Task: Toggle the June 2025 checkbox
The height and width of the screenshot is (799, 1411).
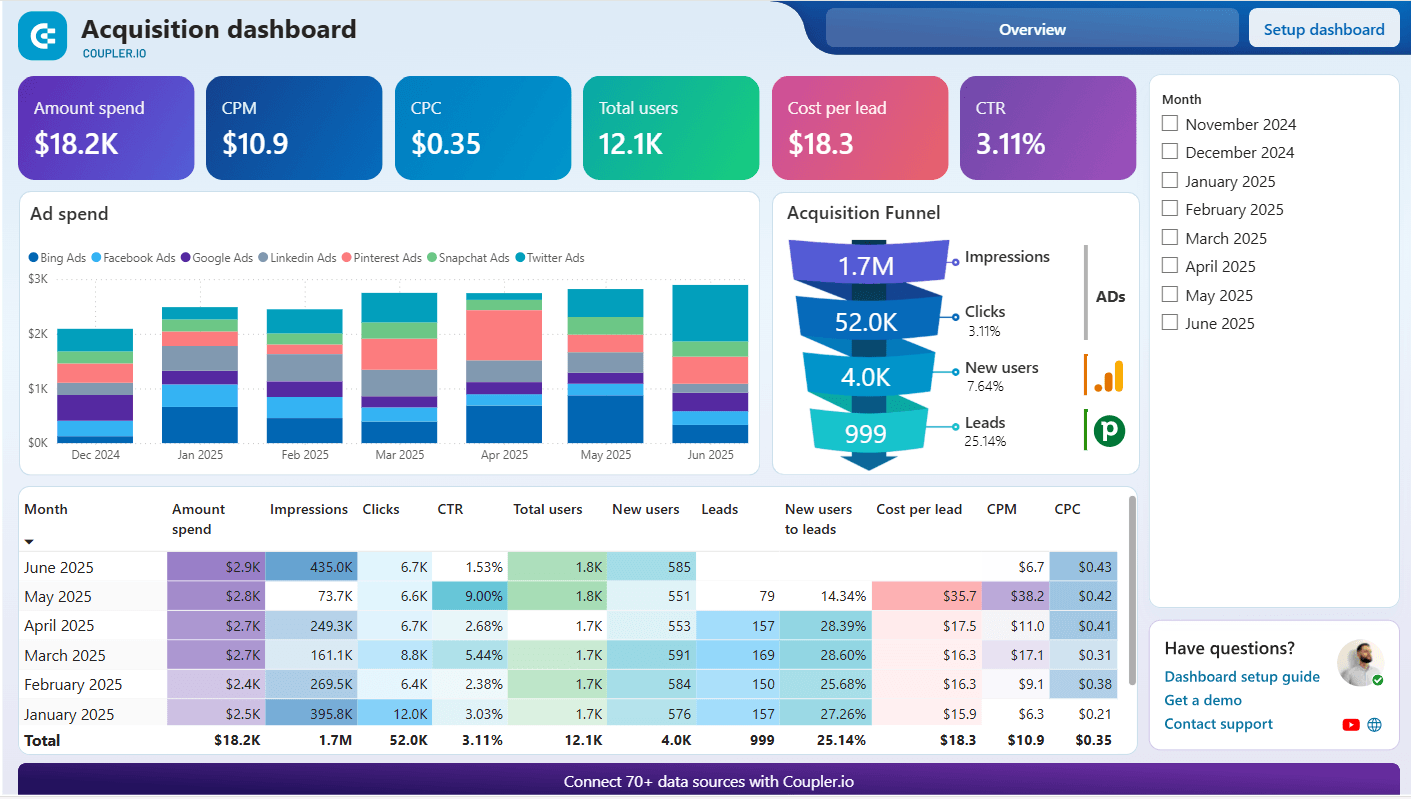Action: tap(1169, 323)
